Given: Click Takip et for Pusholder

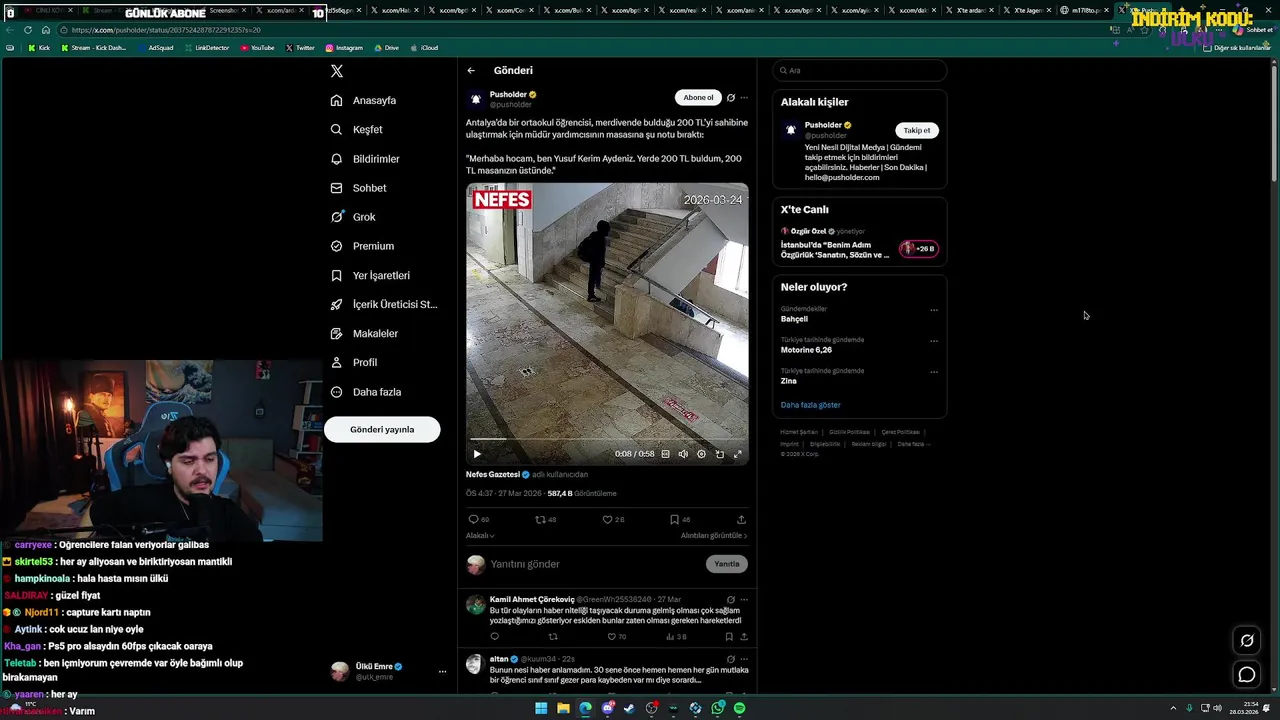Looking at the screenshot, I should (x=917, y=130).
